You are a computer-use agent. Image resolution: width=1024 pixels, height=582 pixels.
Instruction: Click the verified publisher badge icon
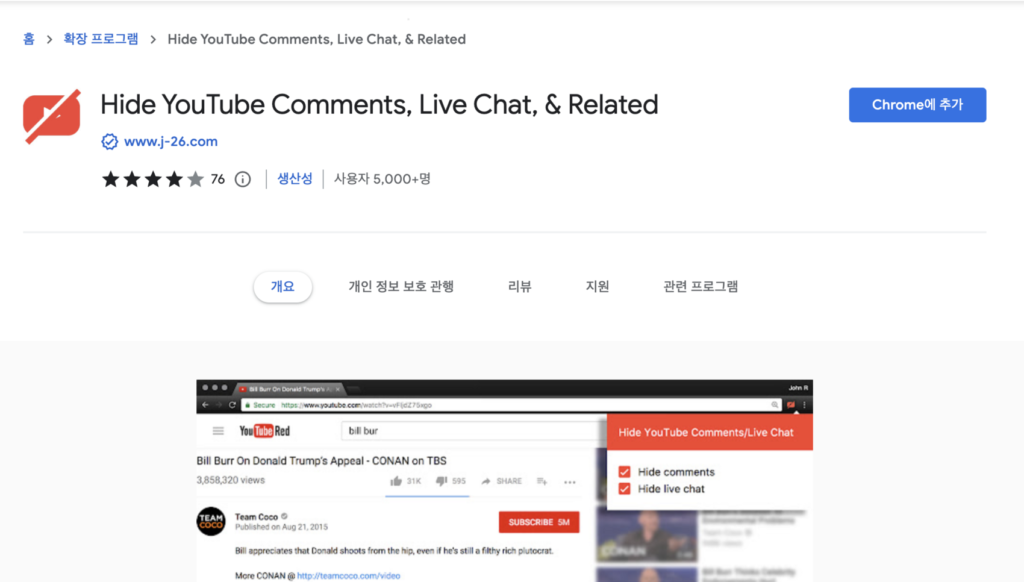(x=110, y=141)
